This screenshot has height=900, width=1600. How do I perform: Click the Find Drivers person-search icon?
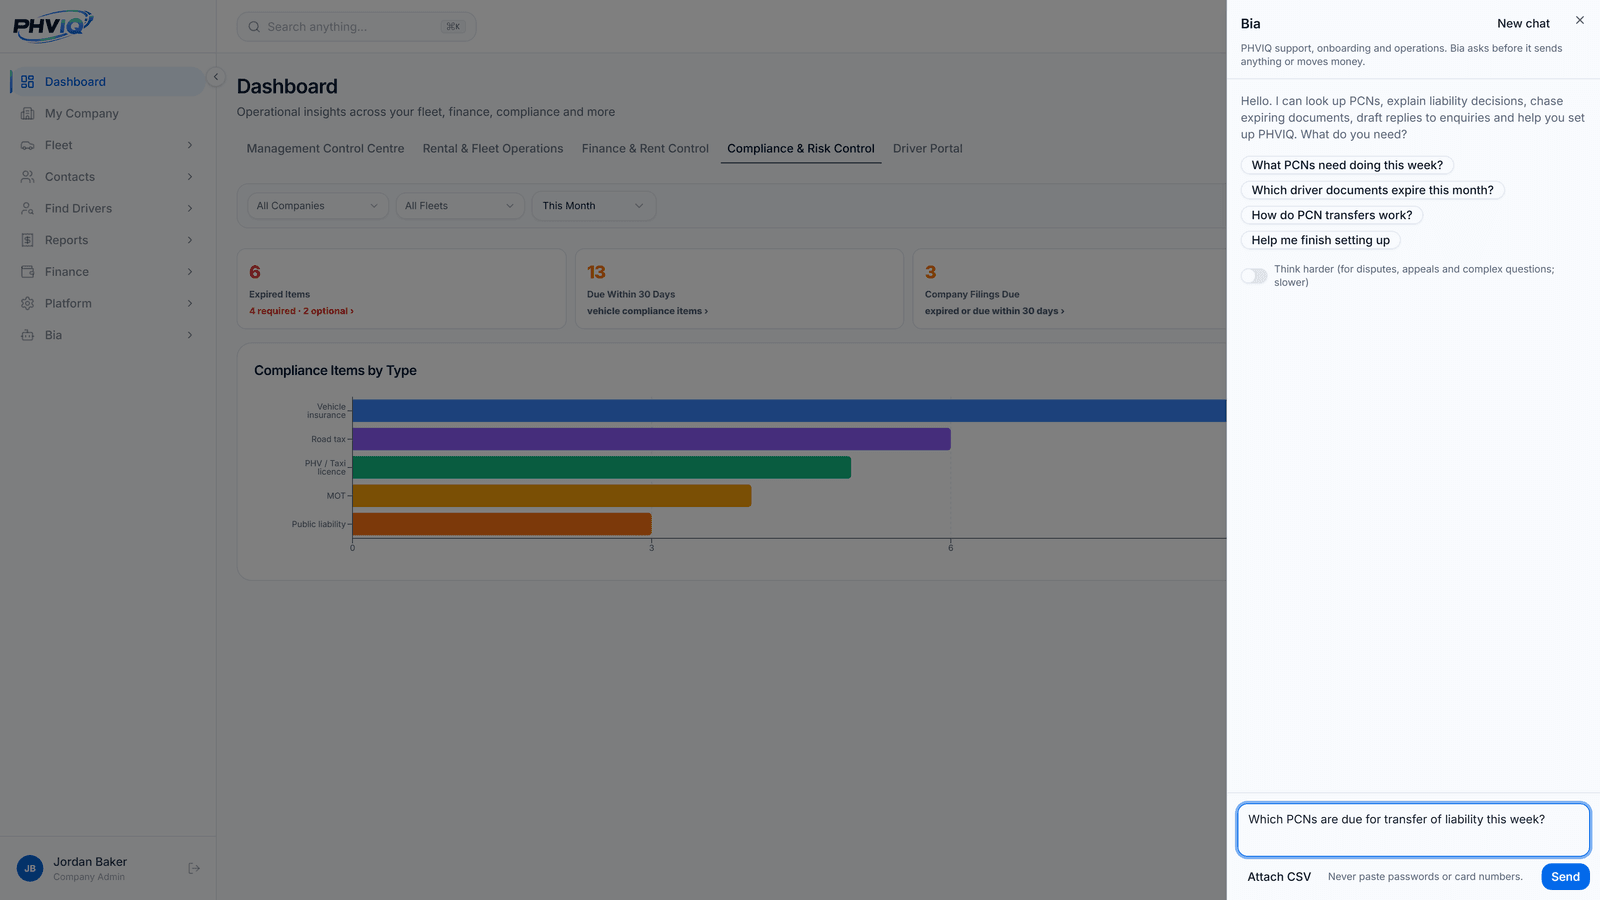coord(27,209)
